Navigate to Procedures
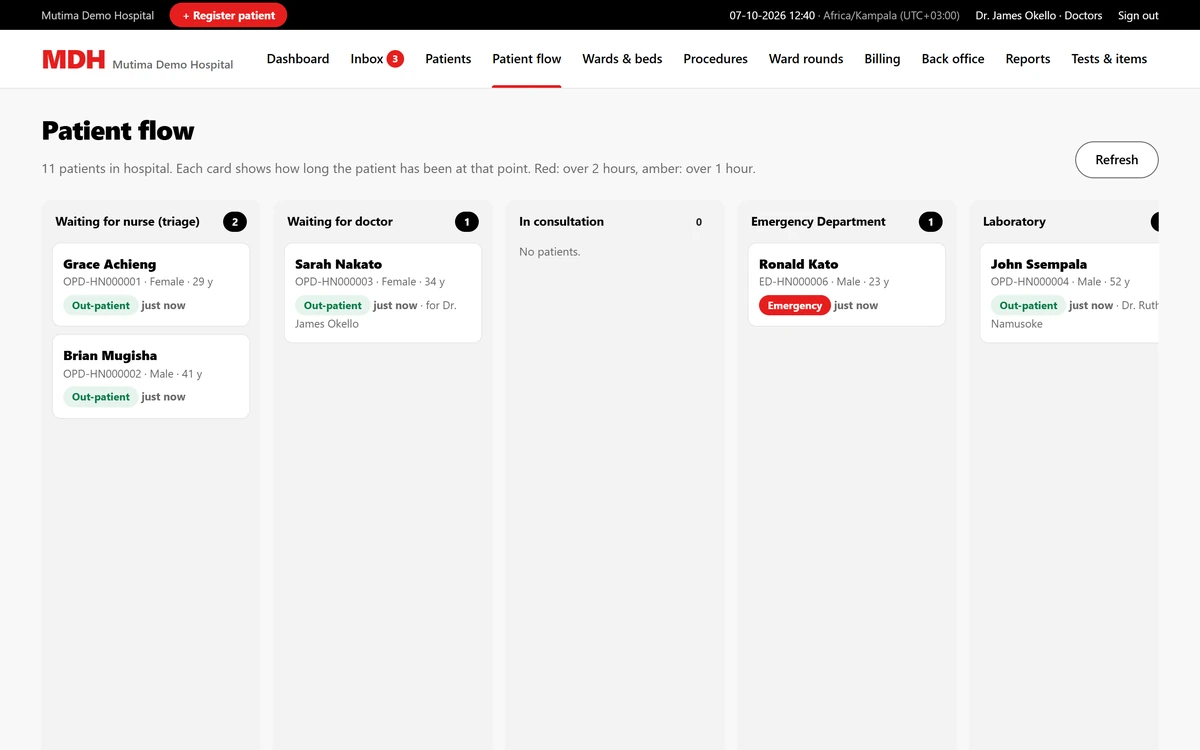This screenshot has width=1200, height=750. 715,59
